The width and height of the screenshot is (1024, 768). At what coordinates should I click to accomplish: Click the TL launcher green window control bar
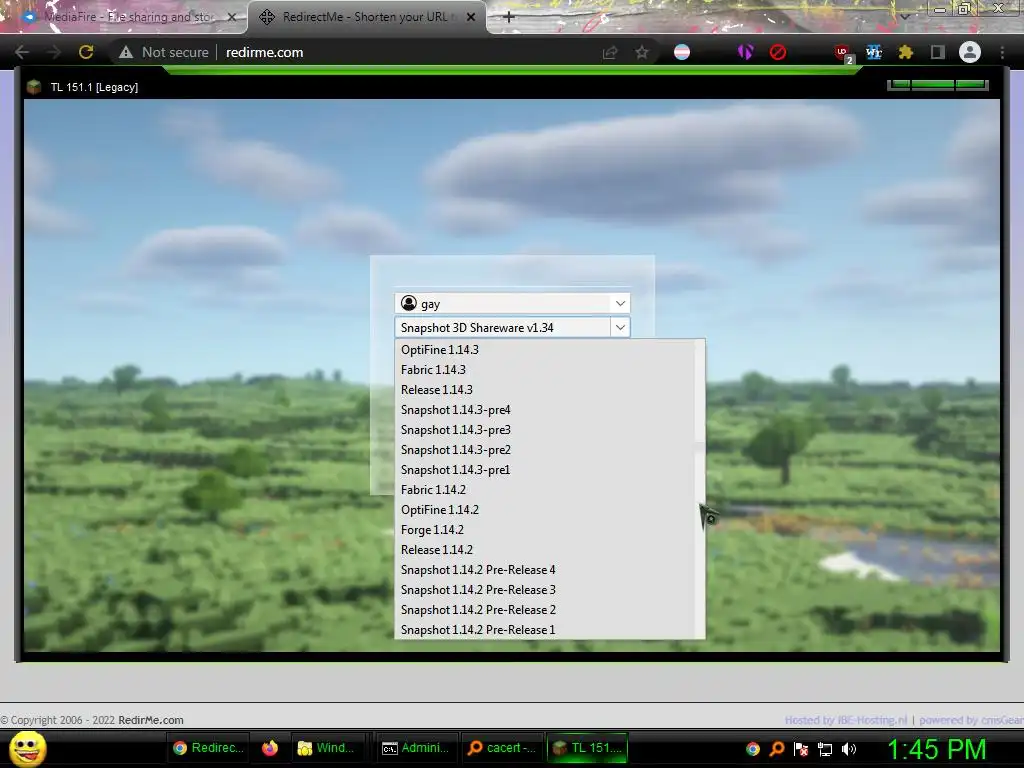pyautogui.click(x=937, y=85)
